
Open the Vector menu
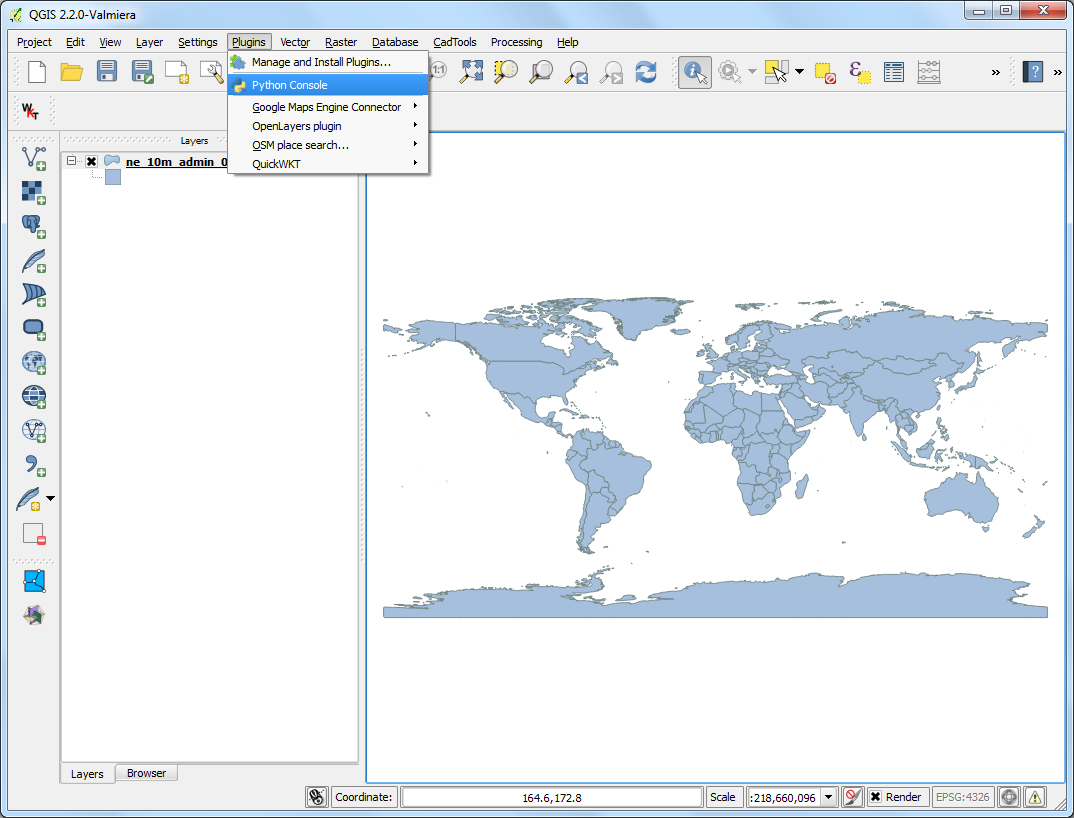[295, 42]
